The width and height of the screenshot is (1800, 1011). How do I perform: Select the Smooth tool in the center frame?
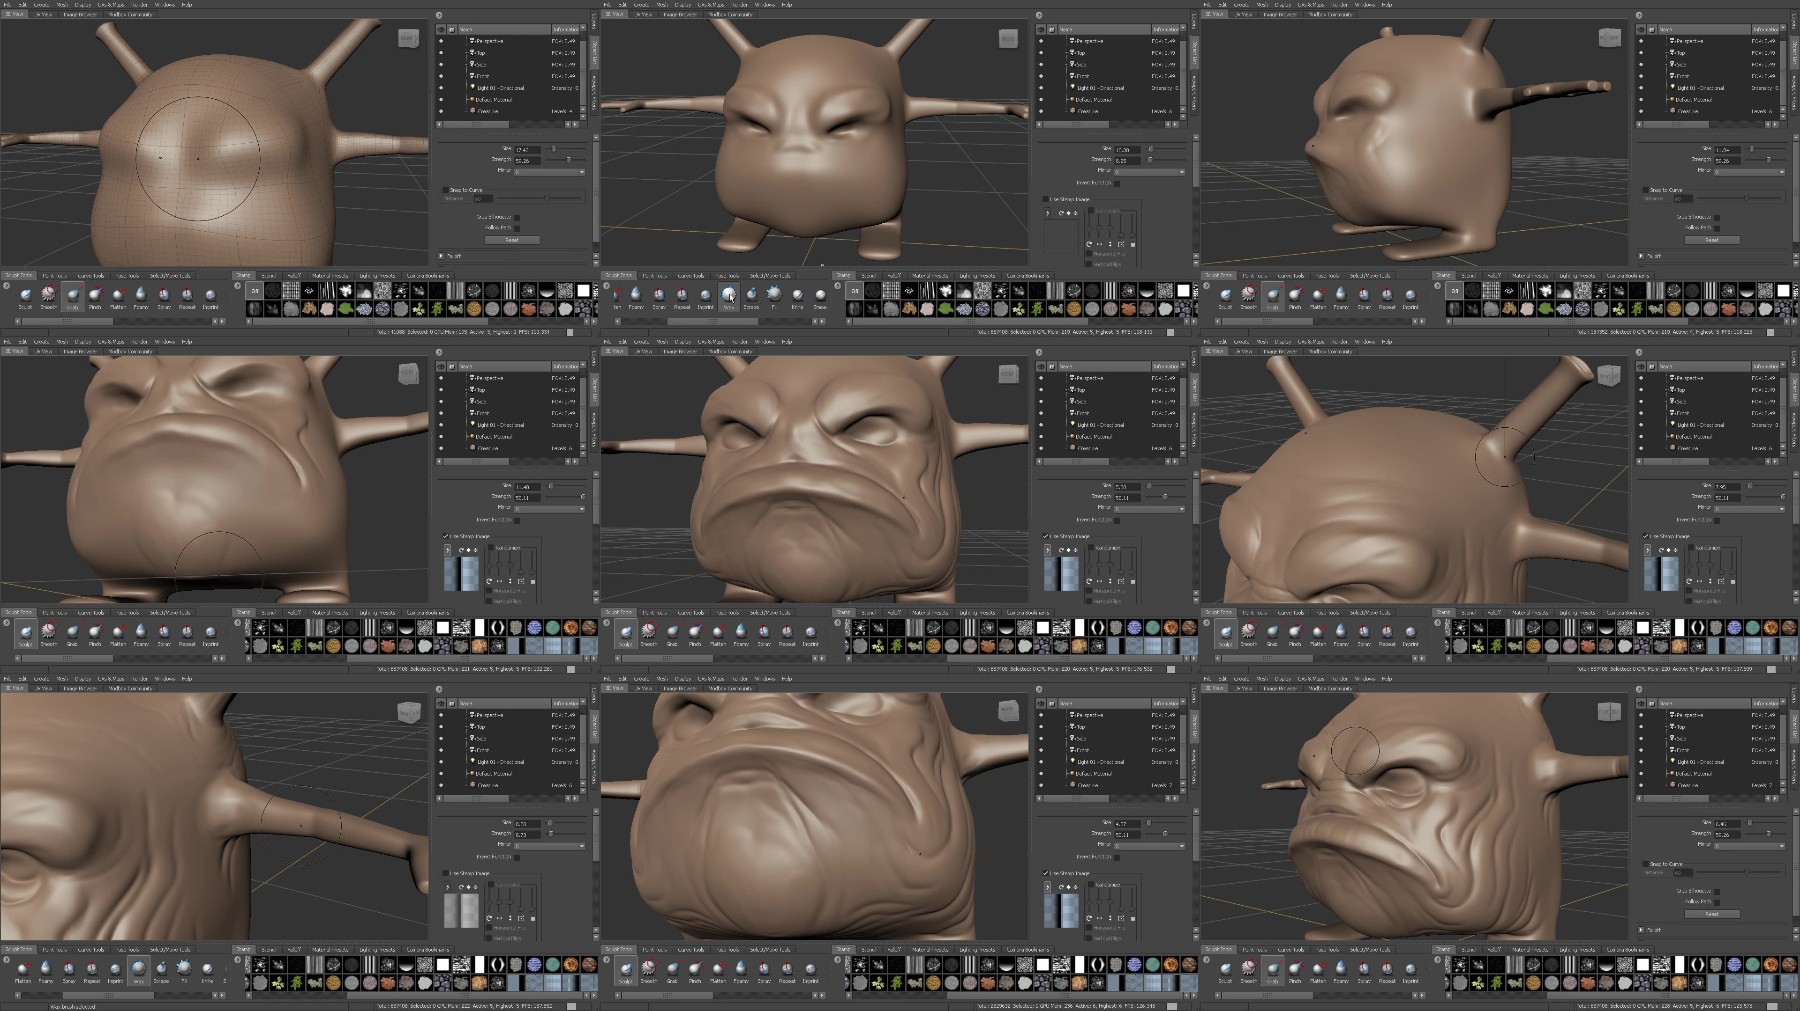(x=648, y=634)
